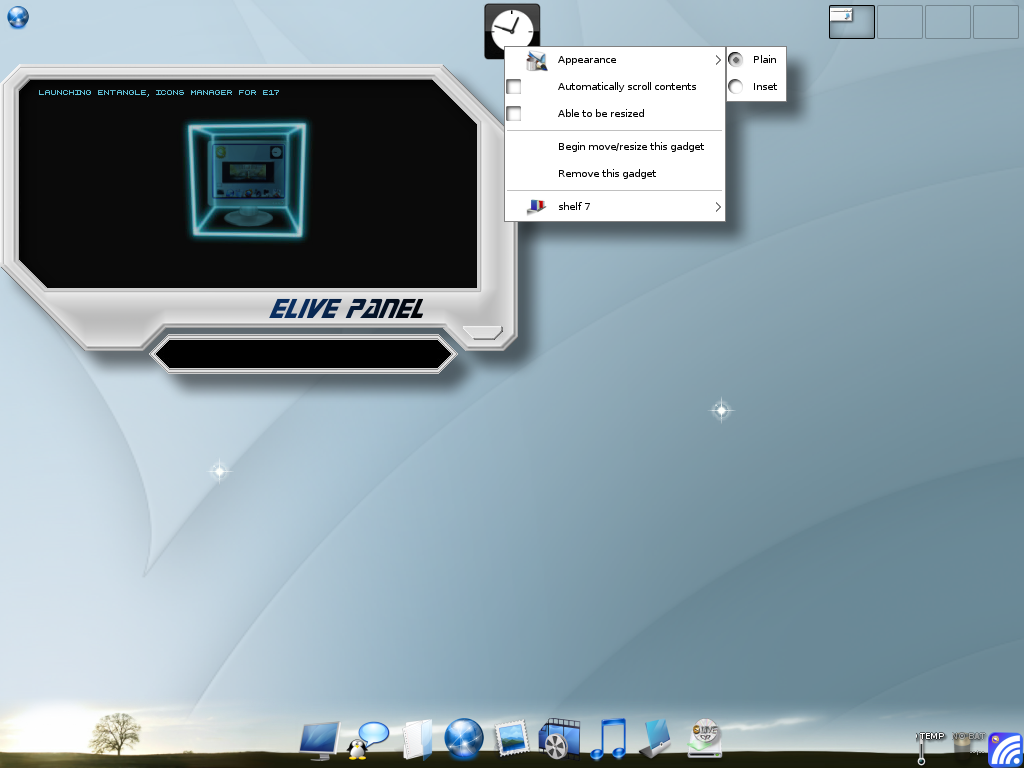
Task: Open the Appearance submenu entry
Action: pos(615,59)
